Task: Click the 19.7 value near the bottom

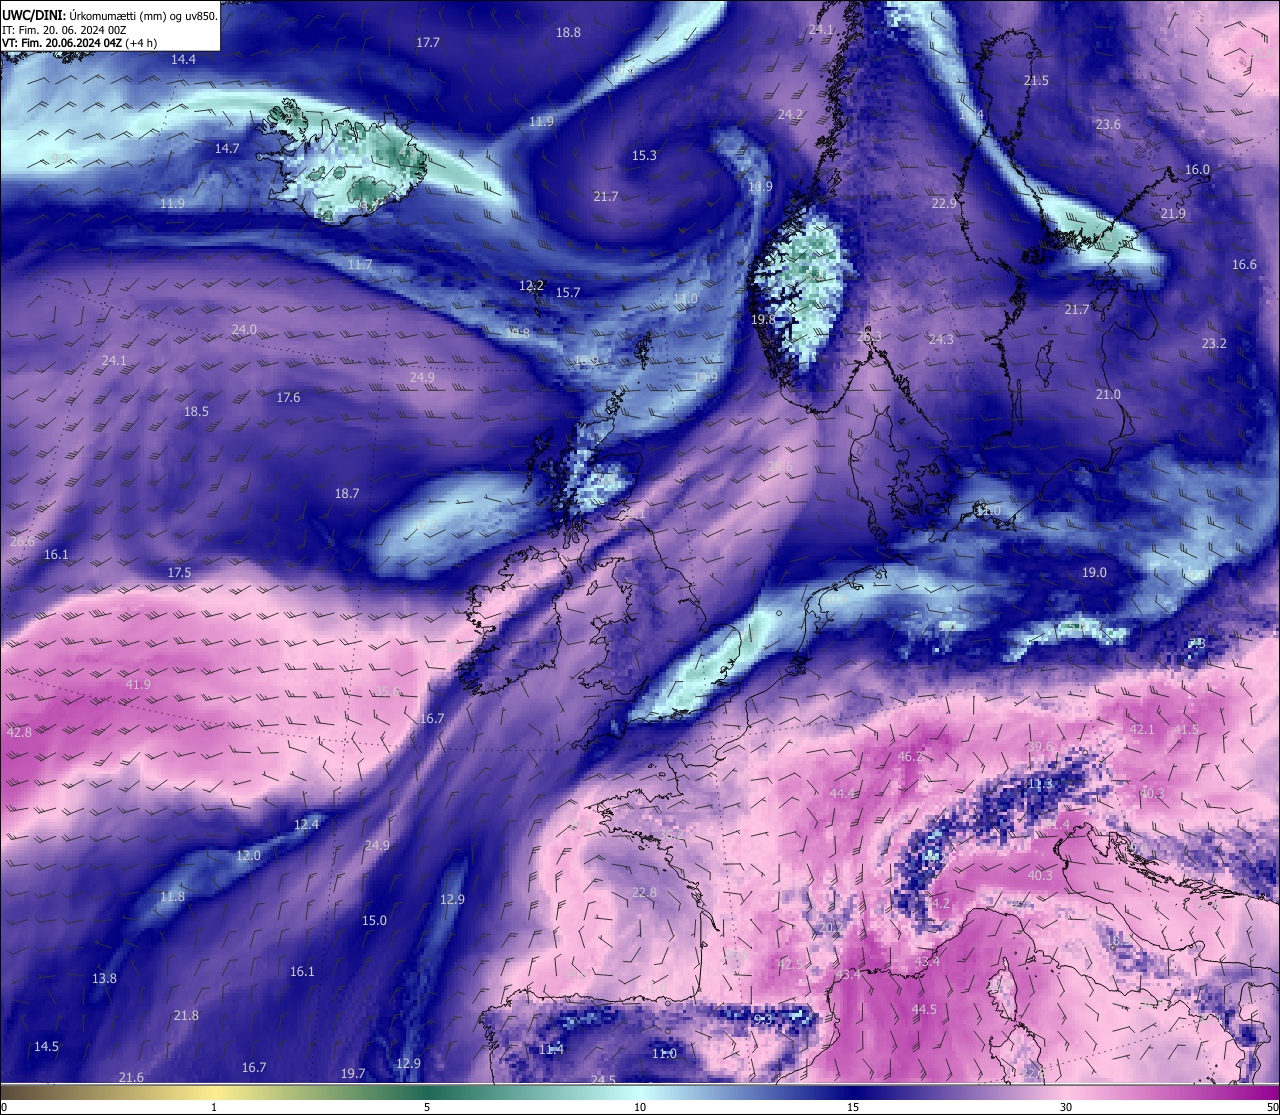Action: 353,1073
